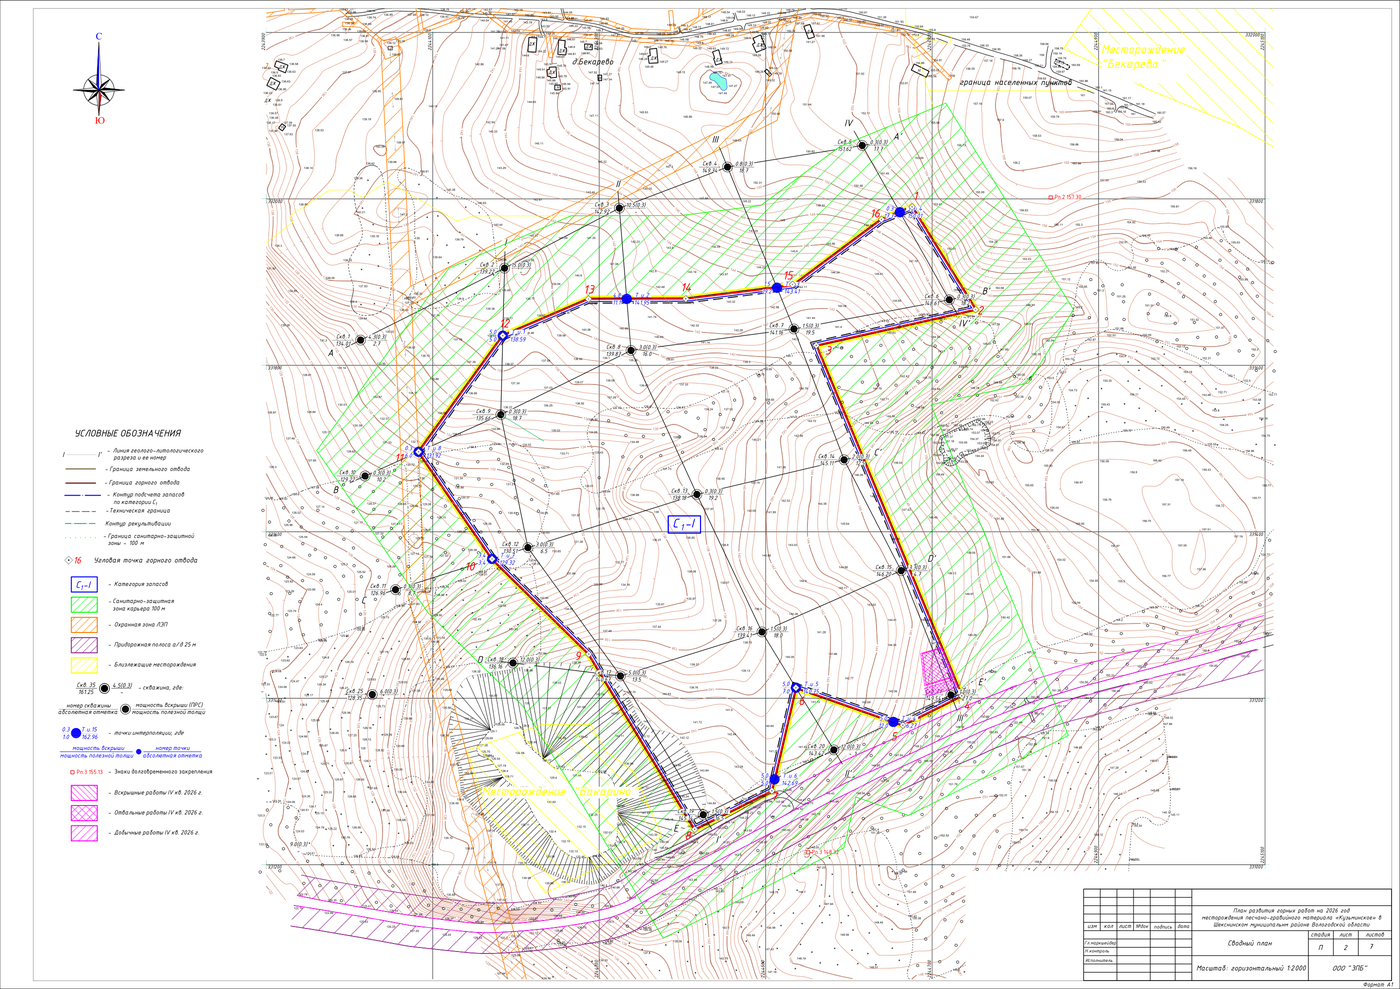
Task: Click red corner point number 10 on the map
Action: pos(471,567)
